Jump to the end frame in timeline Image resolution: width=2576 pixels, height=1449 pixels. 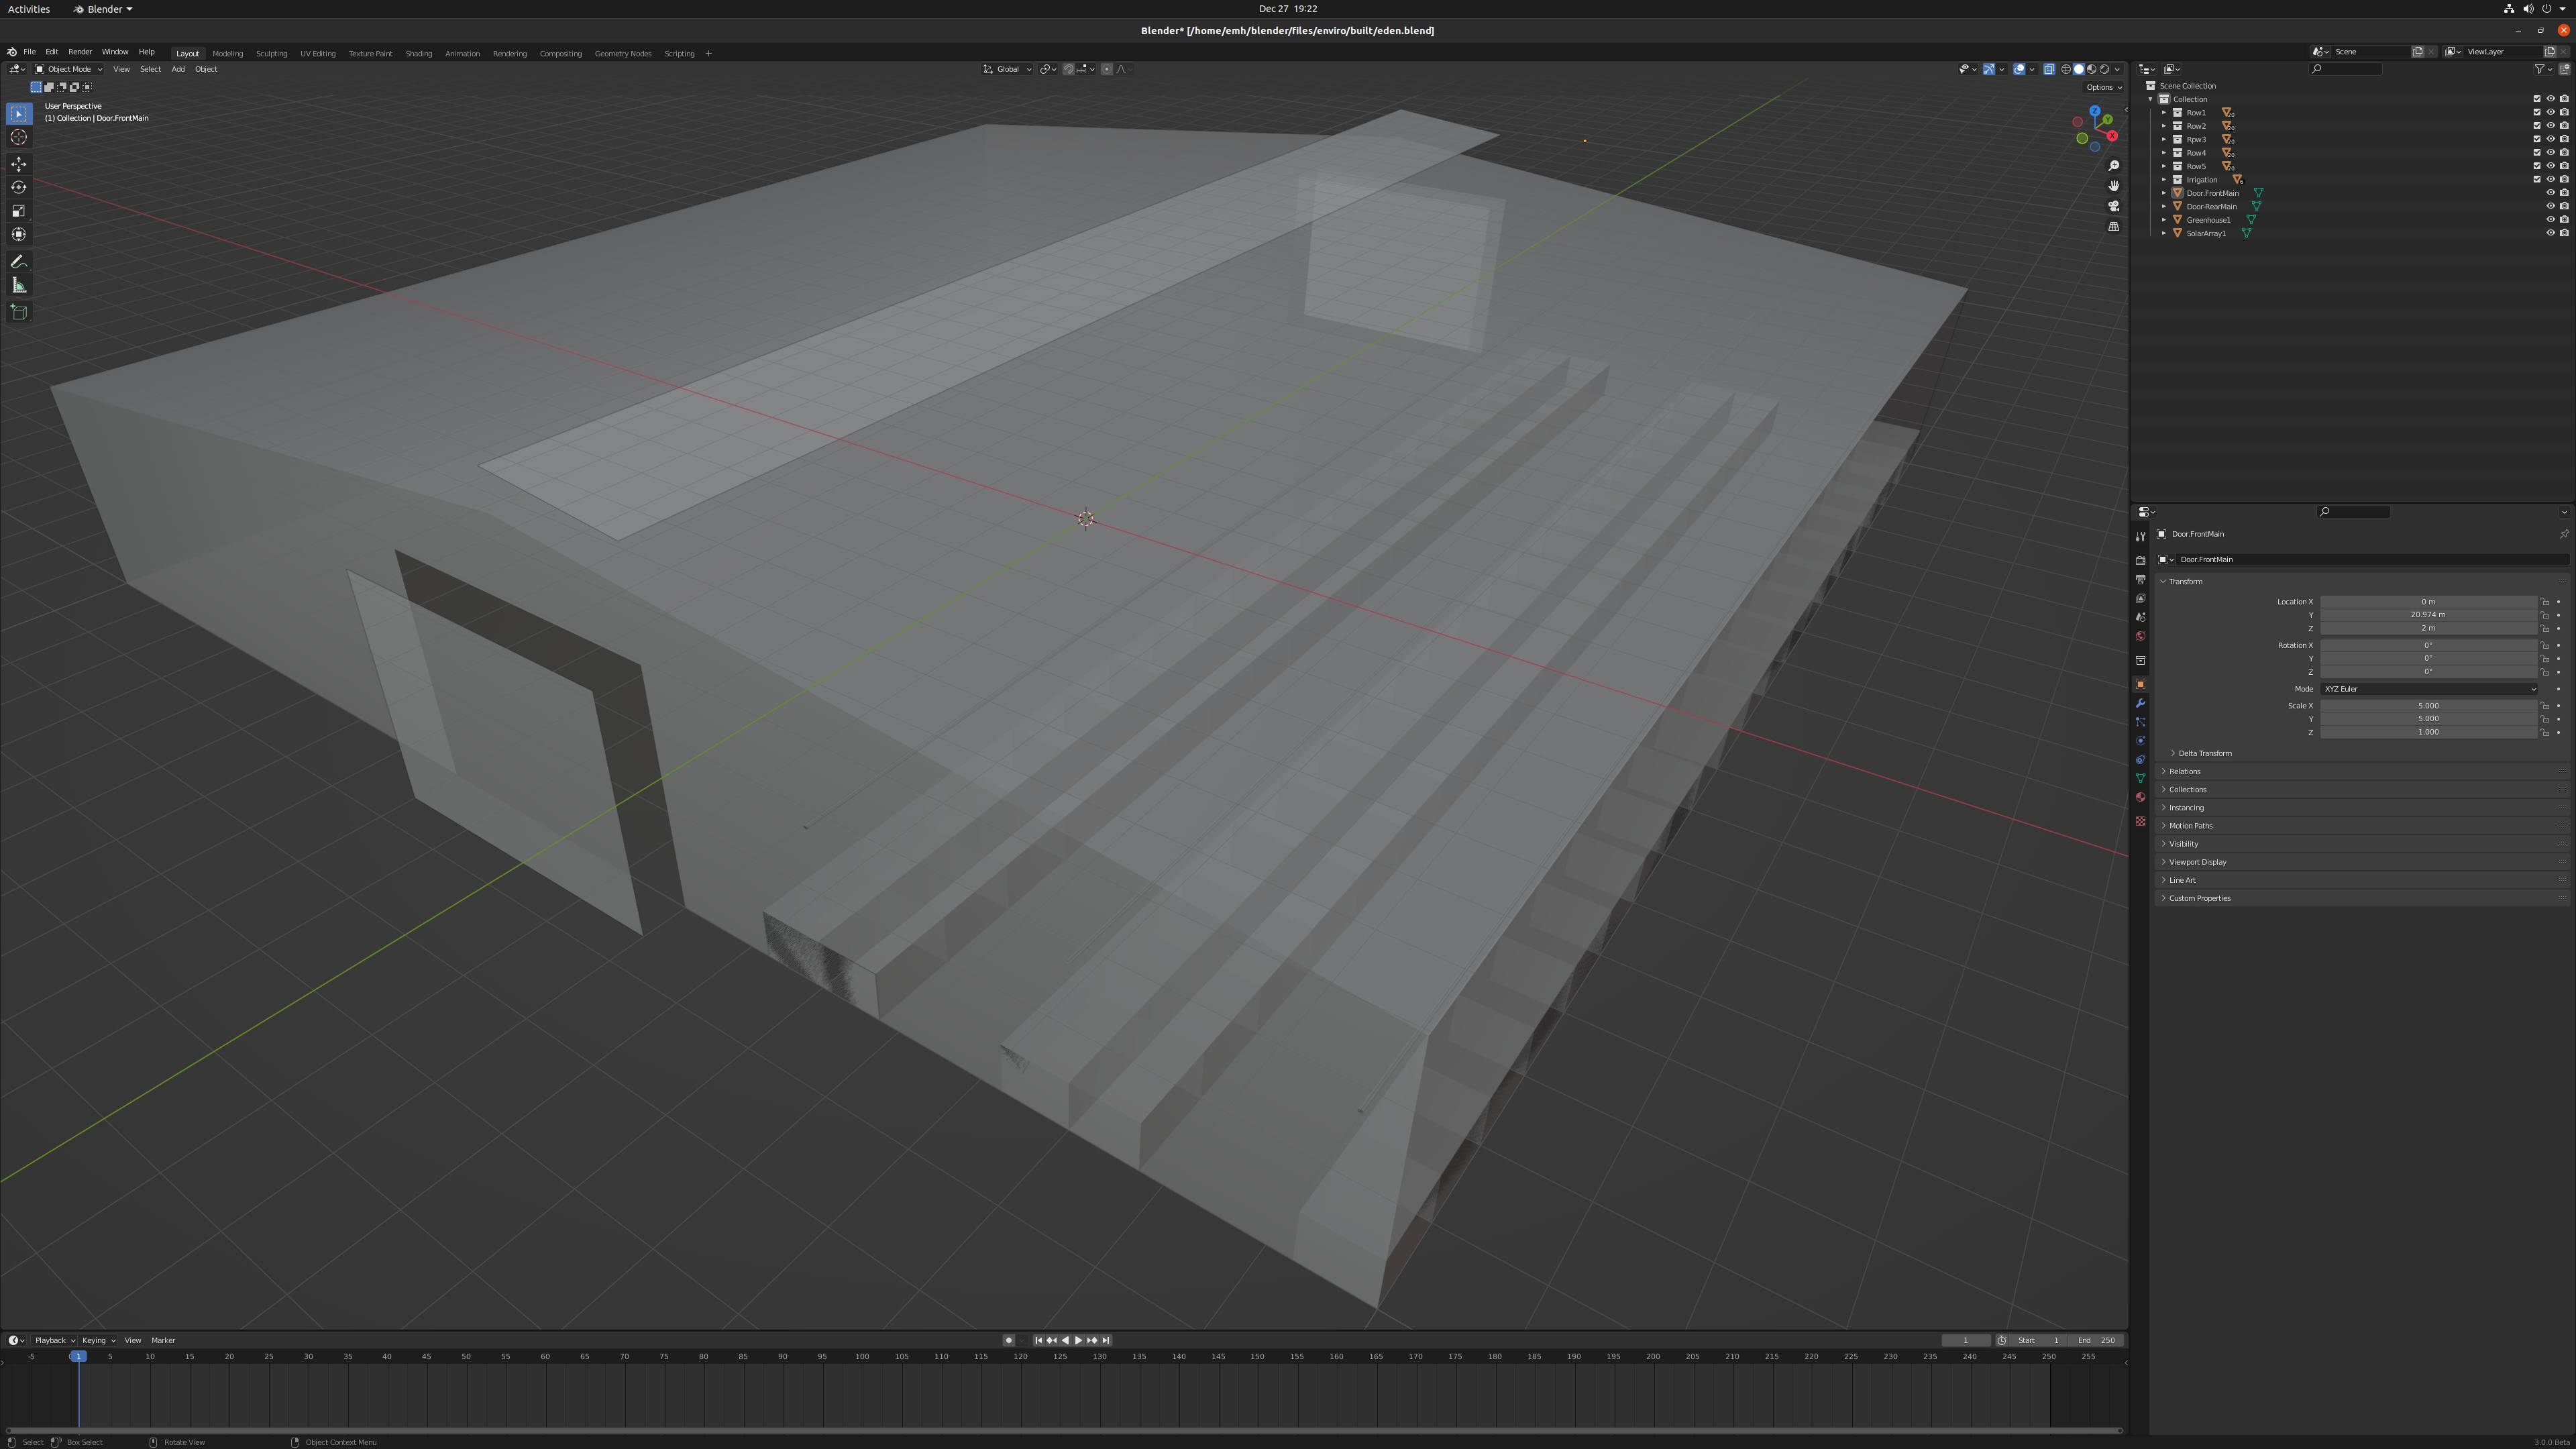pyautogui.click(x=1105, y=1340)
